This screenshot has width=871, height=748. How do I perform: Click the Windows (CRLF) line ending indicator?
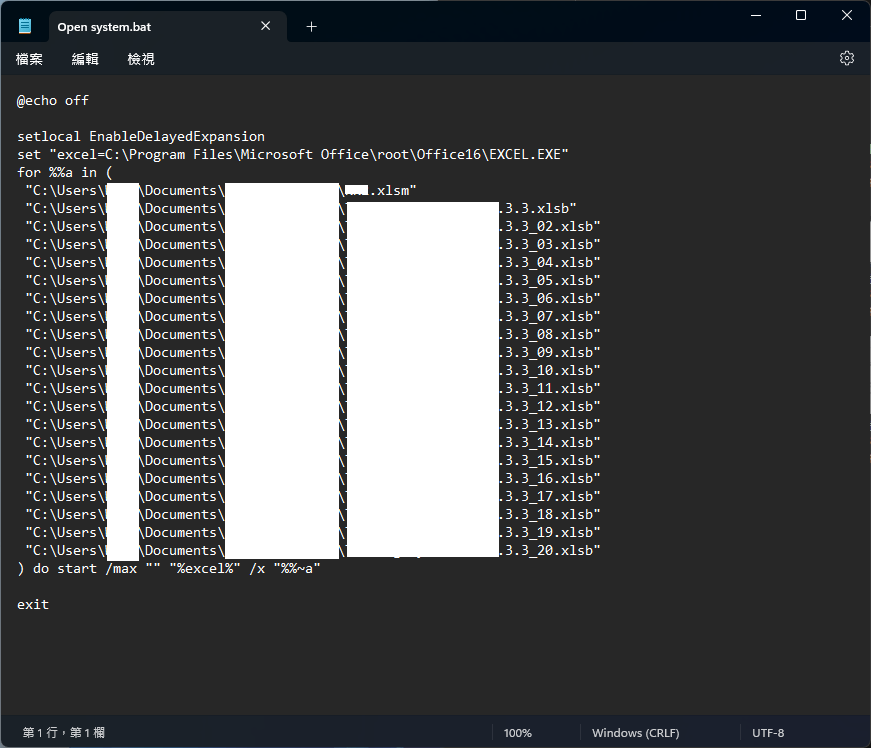(x=635, y=733)
